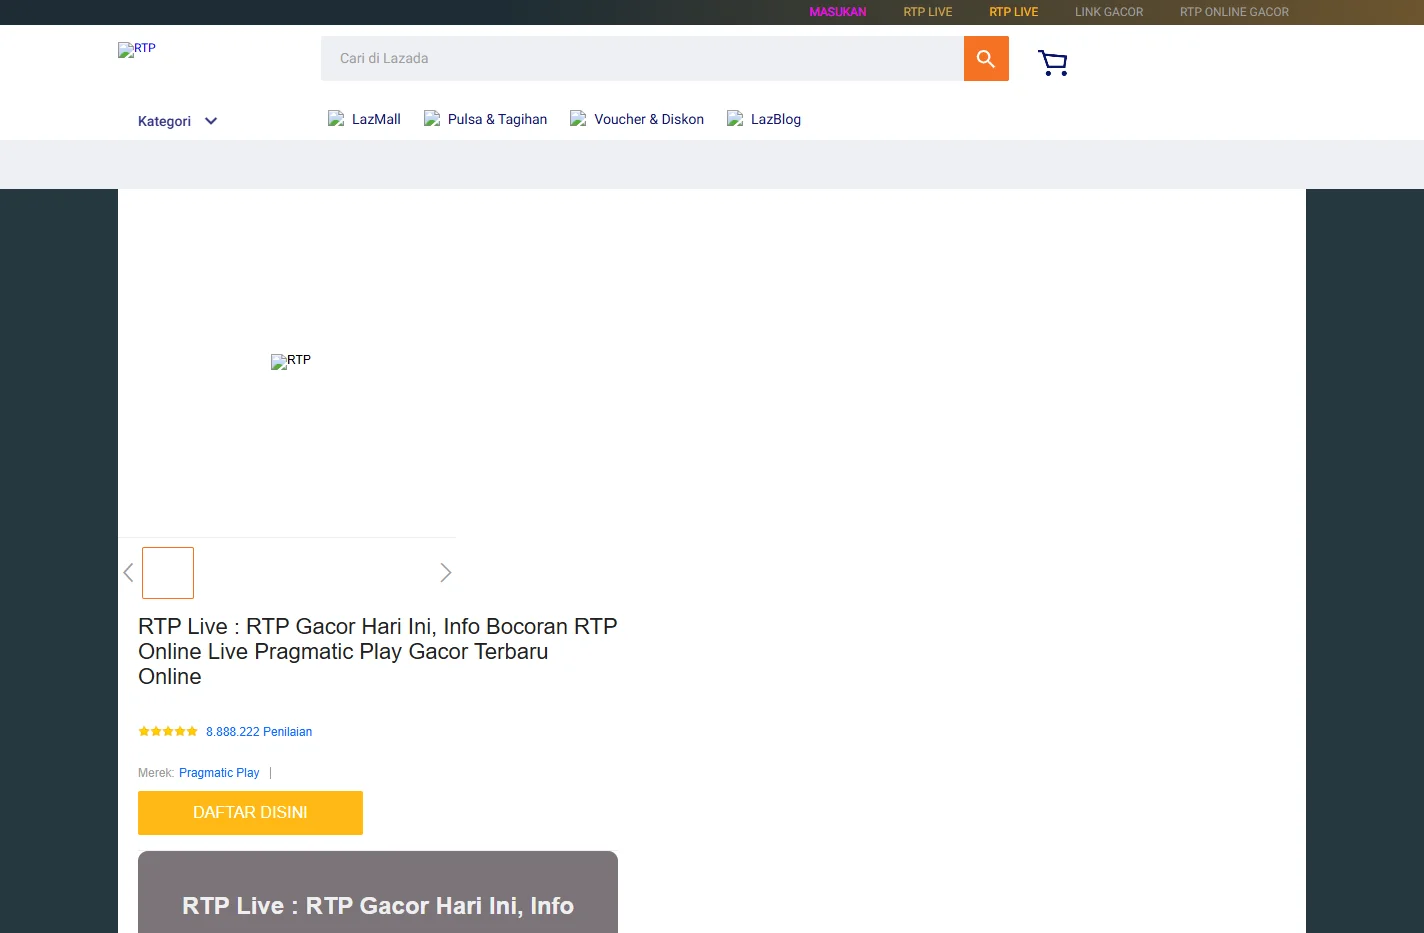The image size is (1424, 933).
Task: Show next product thumbnail with right arrow
Action: point(446,573)
